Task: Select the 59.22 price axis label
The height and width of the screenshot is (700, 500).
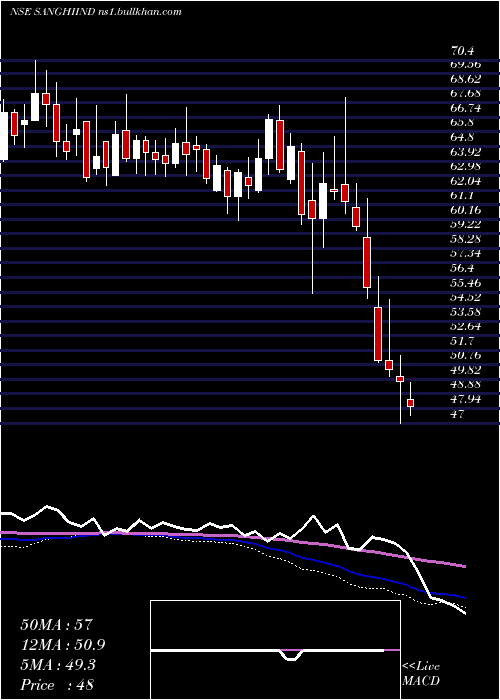Action: pos(466,225)
